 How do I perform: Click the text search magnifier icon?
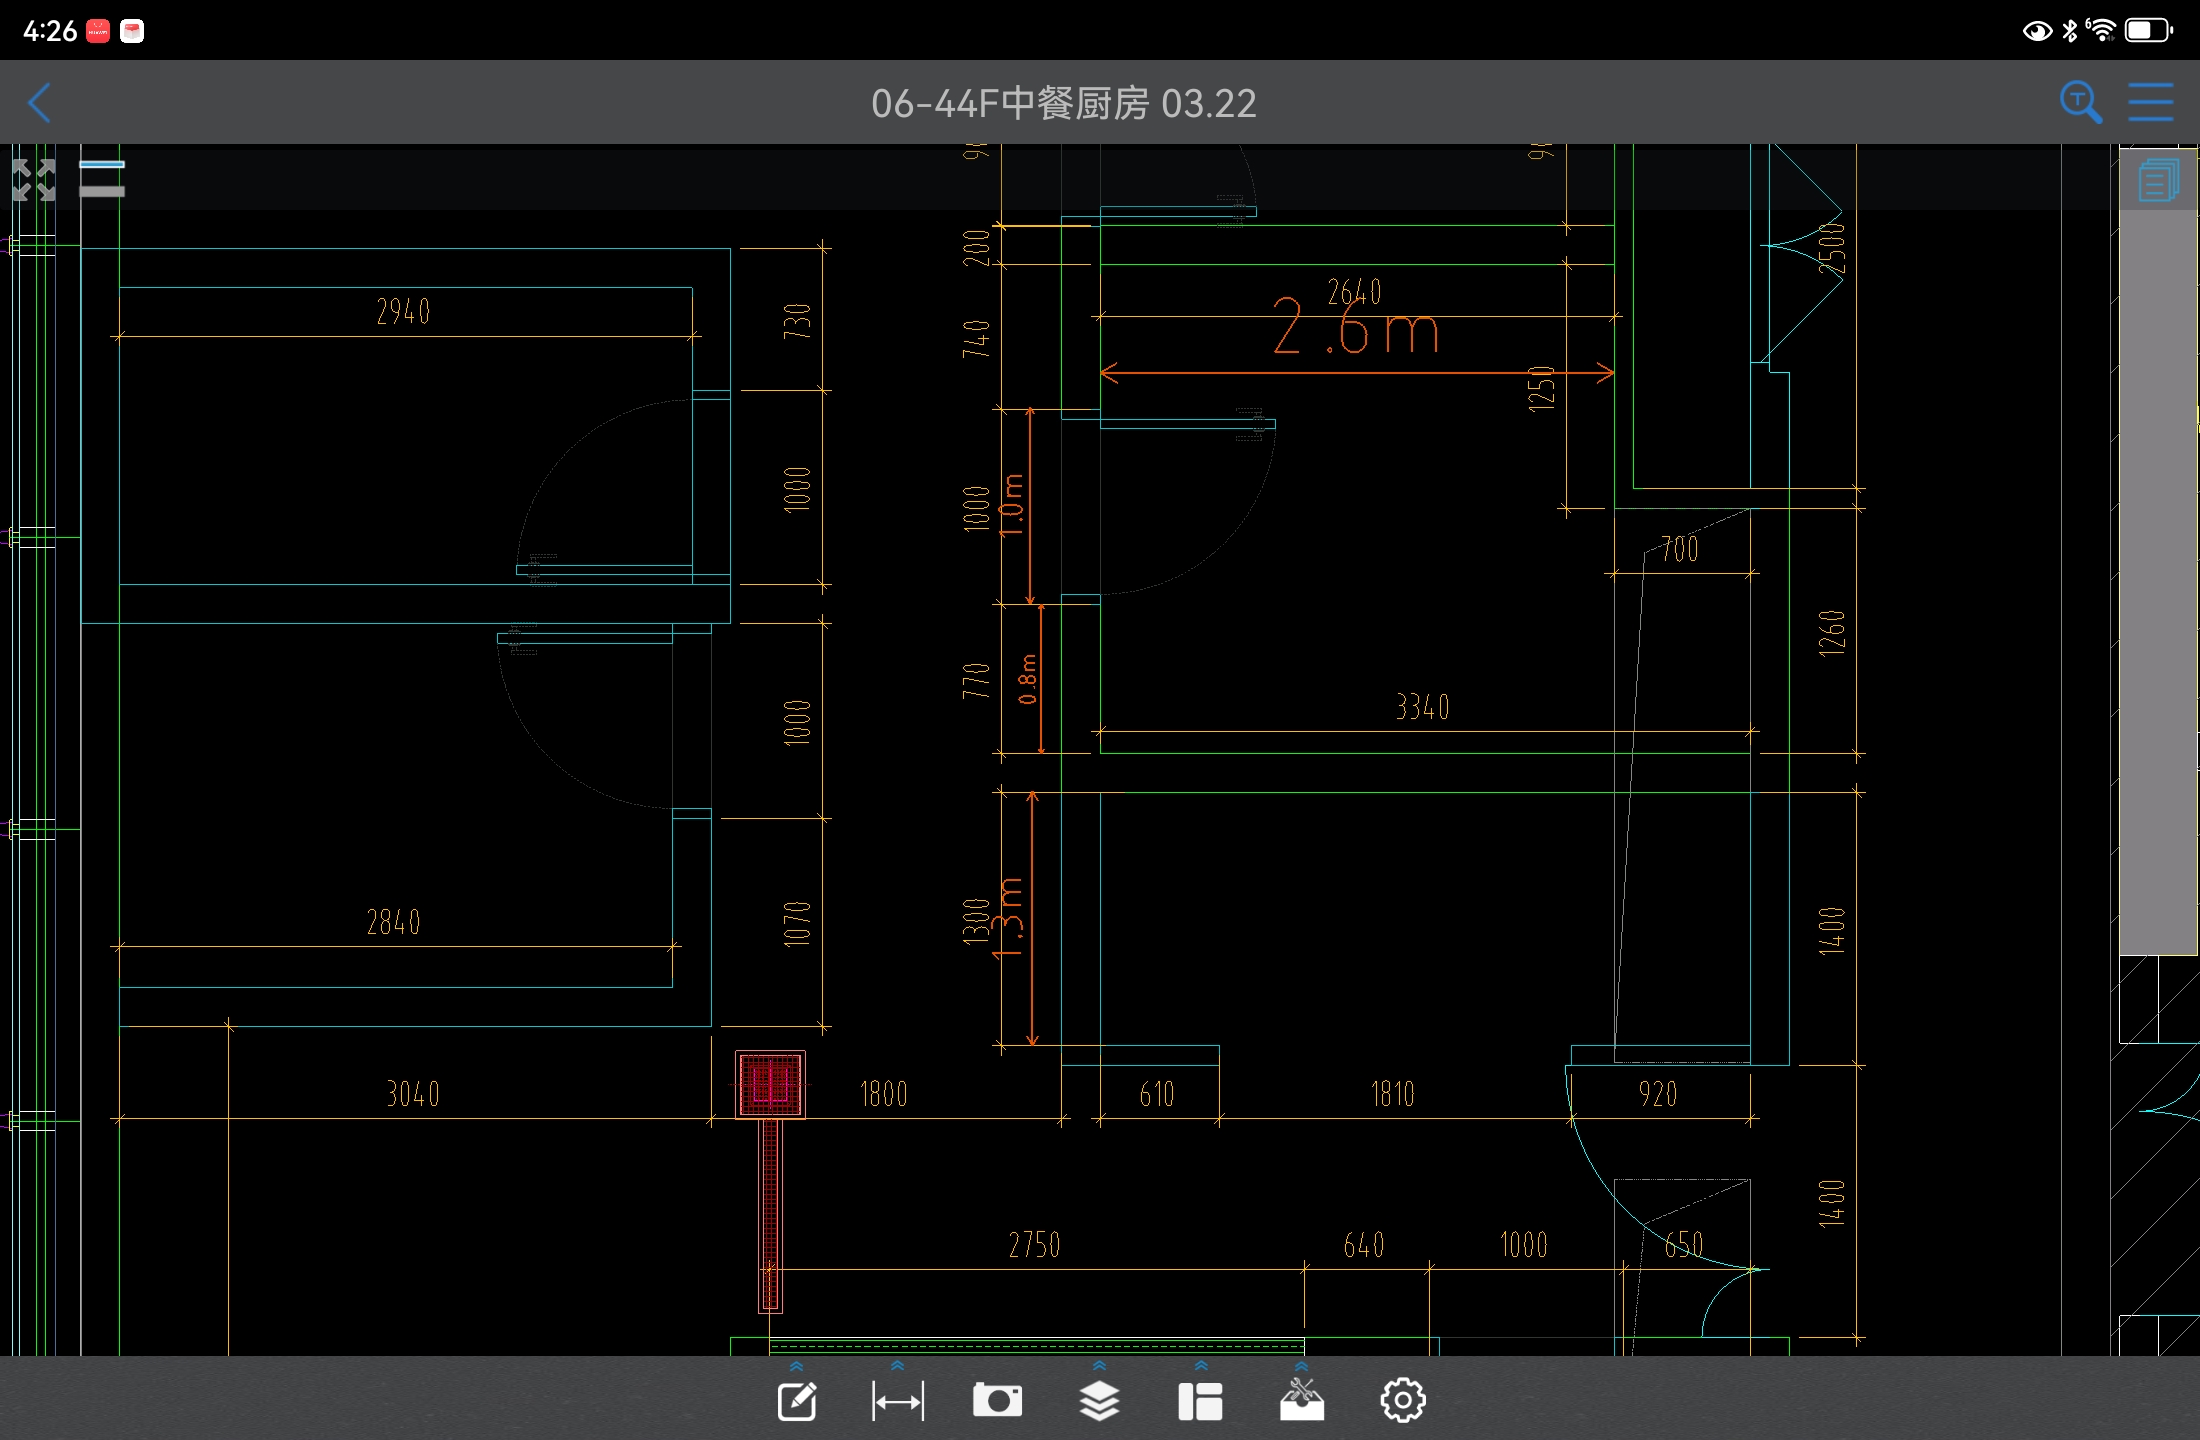tap(2080, 102)
